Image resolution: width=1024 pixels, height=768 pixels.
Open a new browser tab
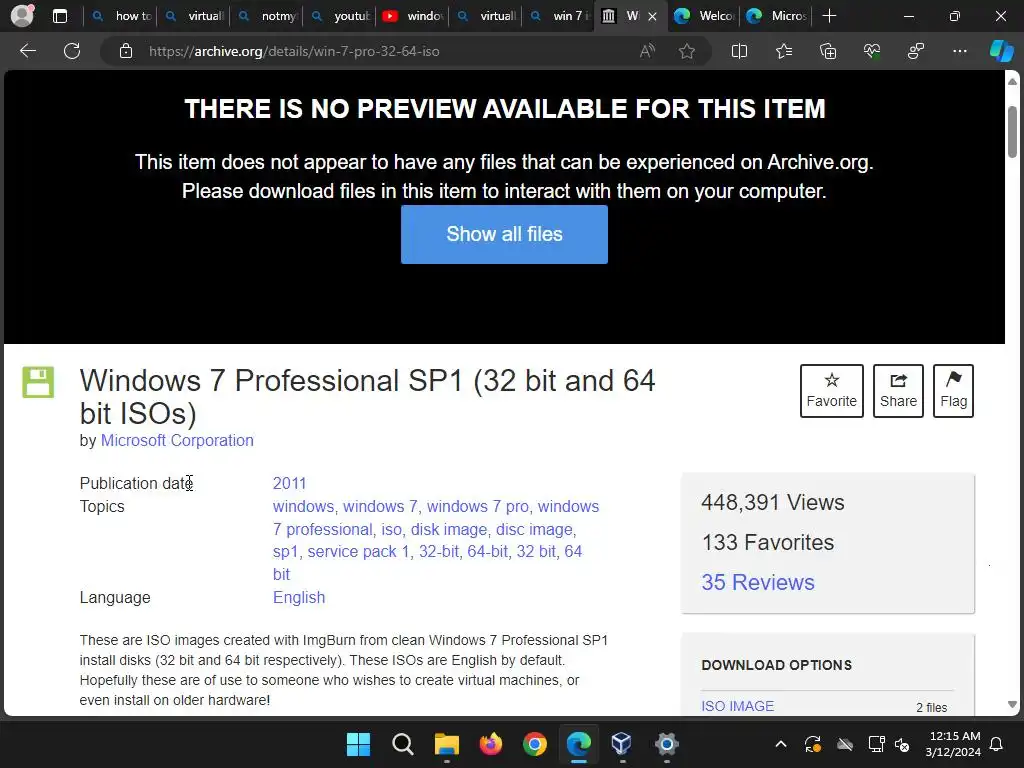pos(829,16)
